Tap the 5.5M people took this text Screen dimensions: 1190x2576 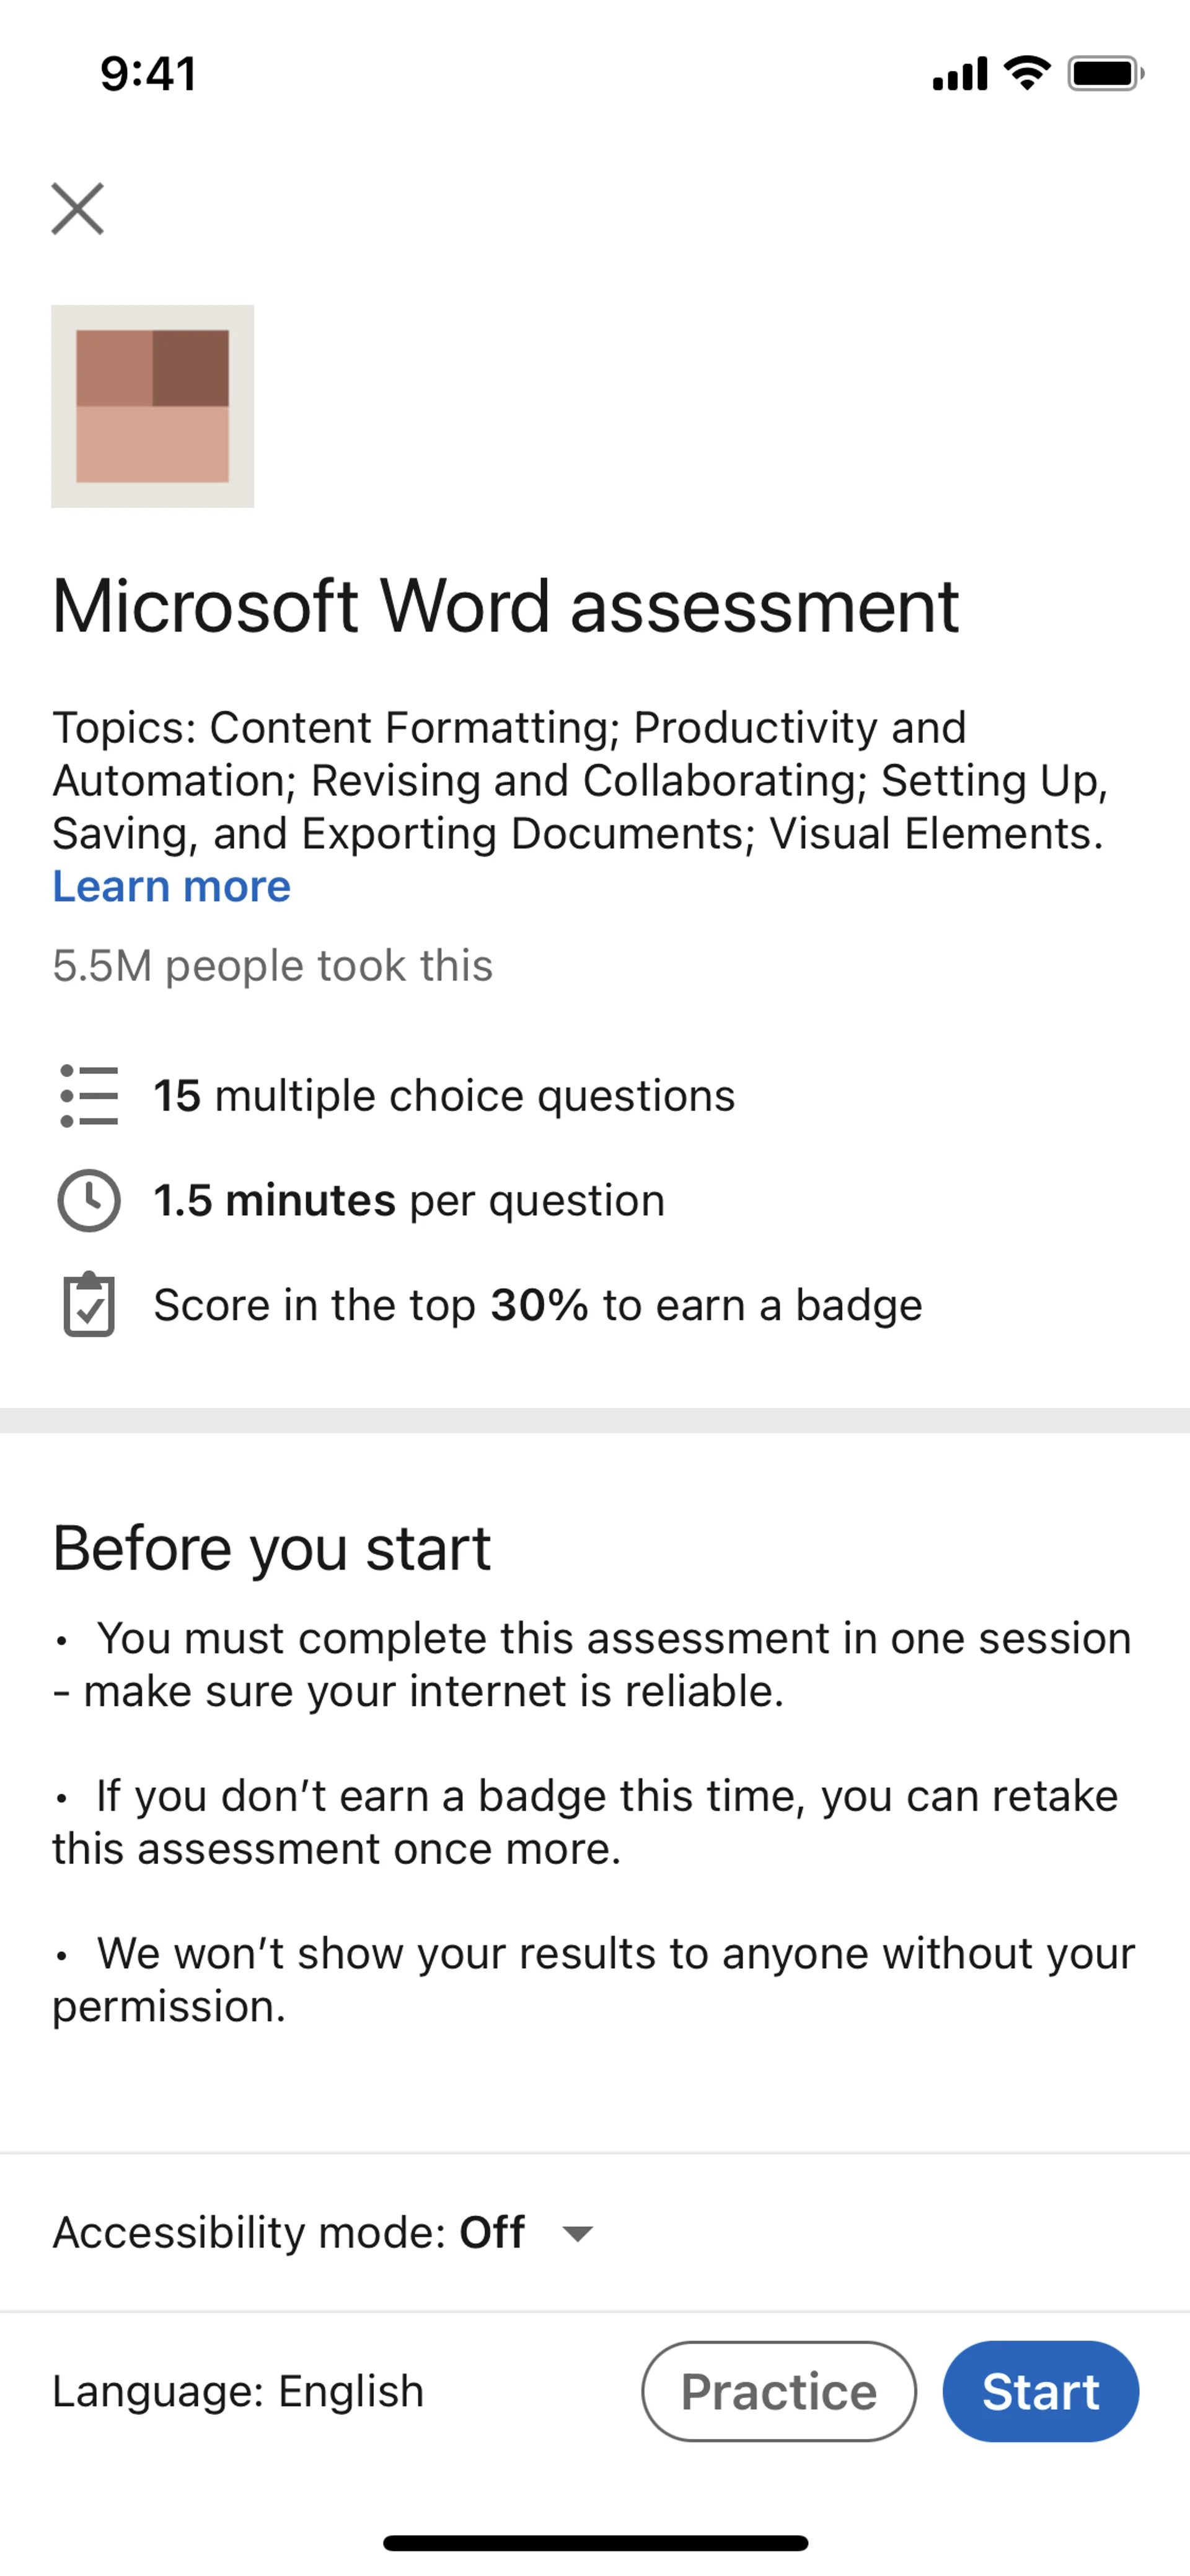click(272, 966)
